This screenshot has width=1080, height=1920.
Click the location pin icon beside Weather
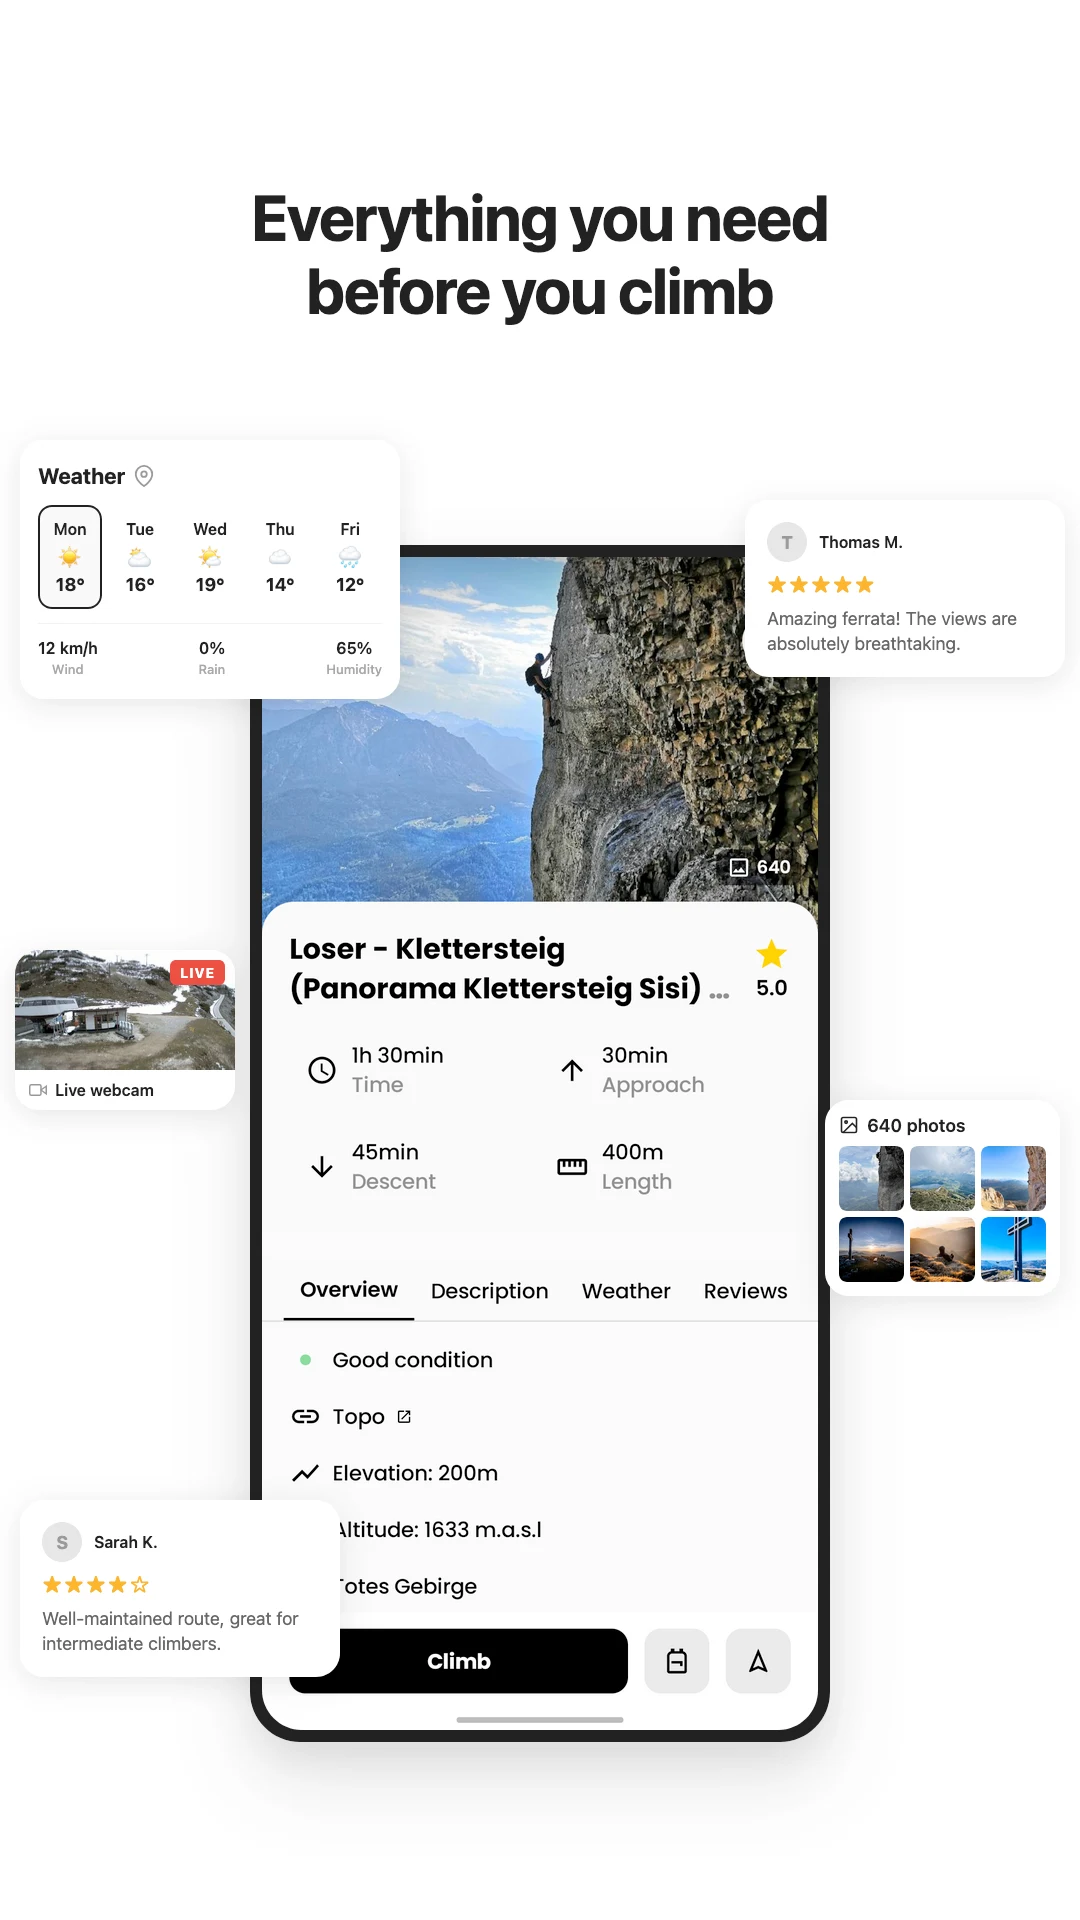coord(144,476)
